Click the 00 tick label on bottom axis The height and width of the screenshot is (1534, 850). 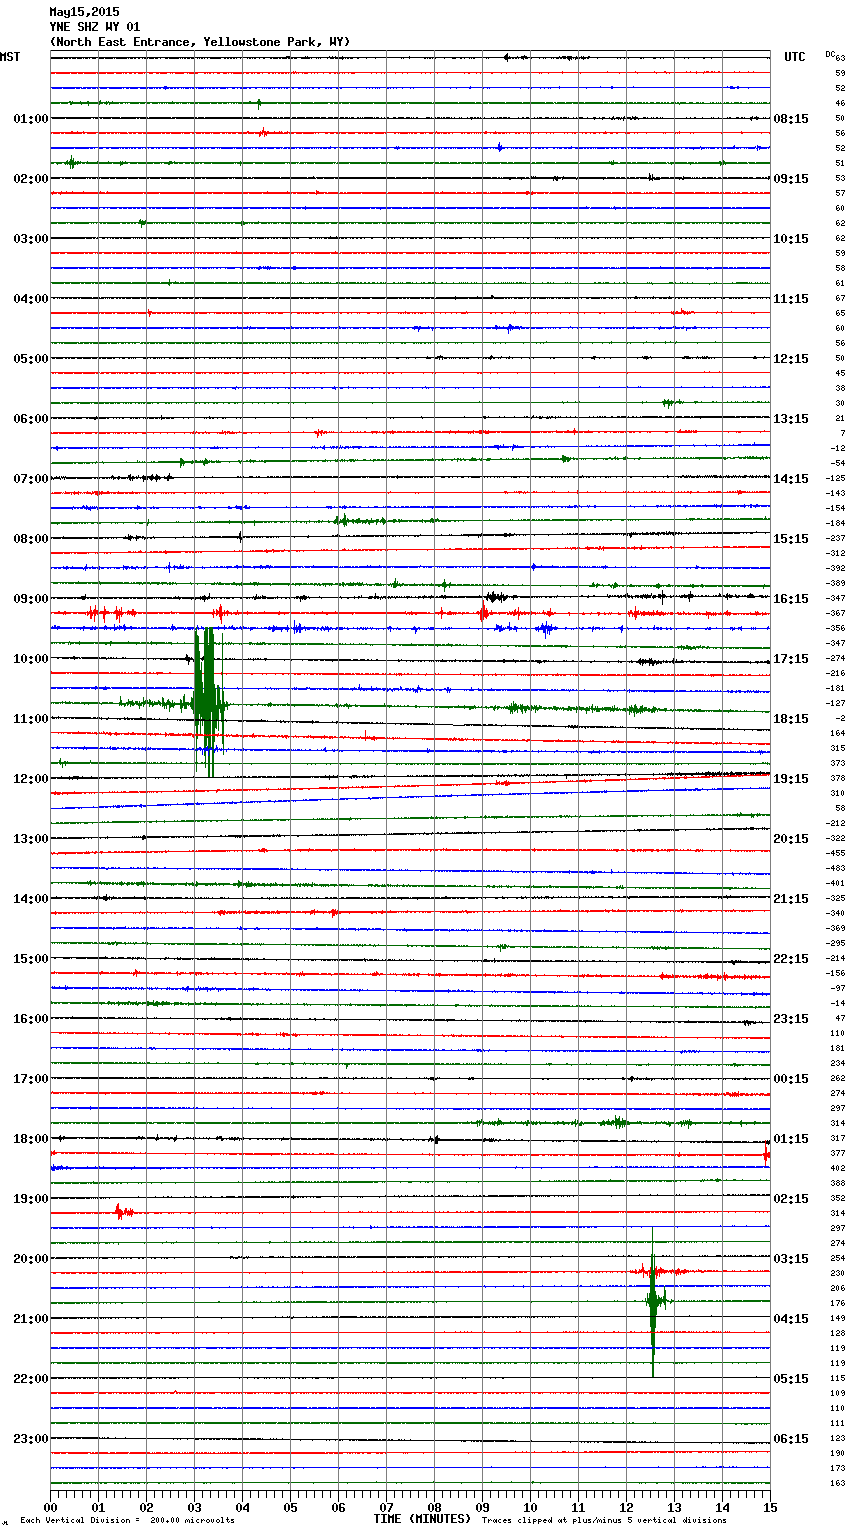50,1507
